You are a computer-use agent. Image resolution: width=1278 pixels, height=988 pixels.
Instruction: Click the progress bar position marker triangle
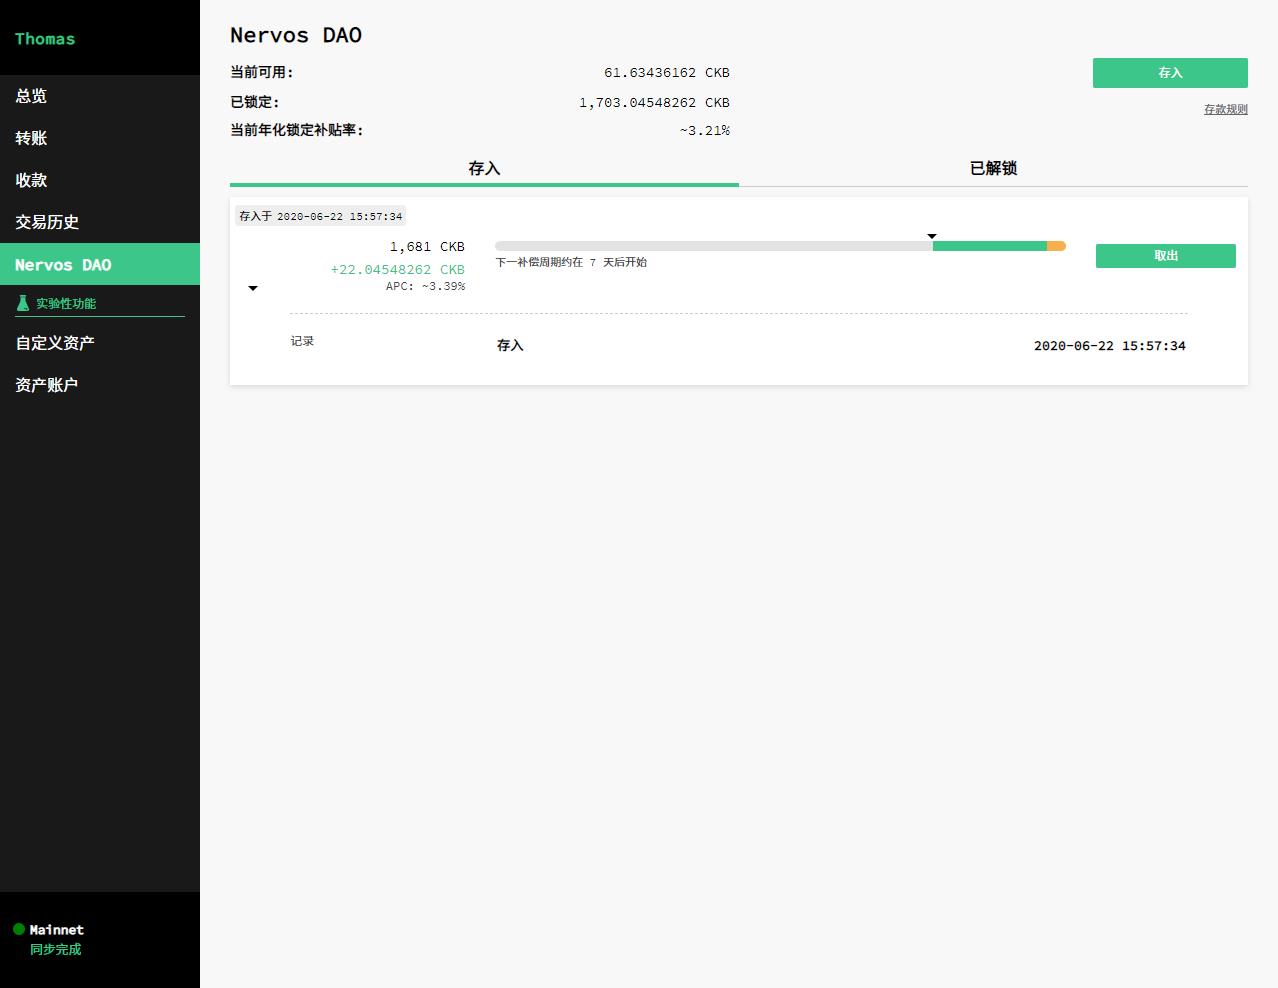[x=932, y=236]
